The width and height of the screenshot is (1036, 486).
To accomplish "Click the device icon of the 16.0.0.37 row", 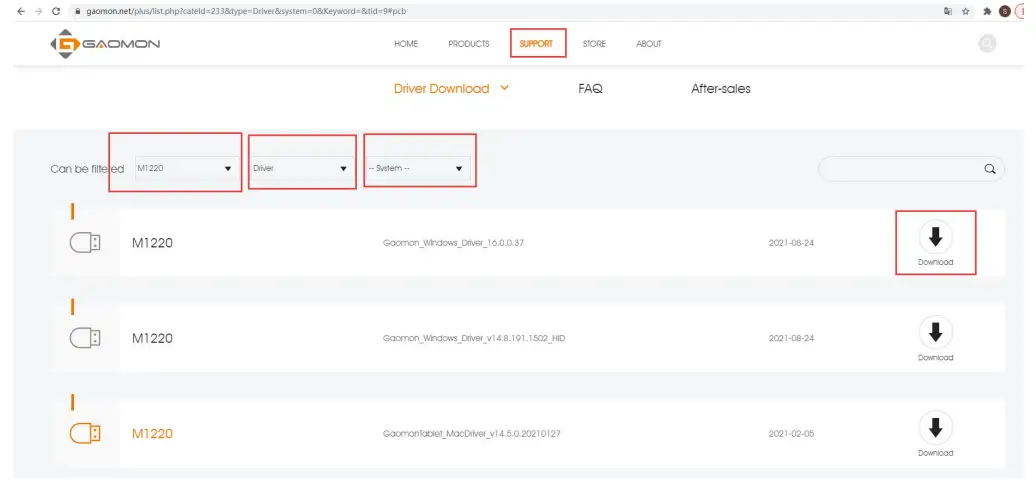I will pos(85,243).
